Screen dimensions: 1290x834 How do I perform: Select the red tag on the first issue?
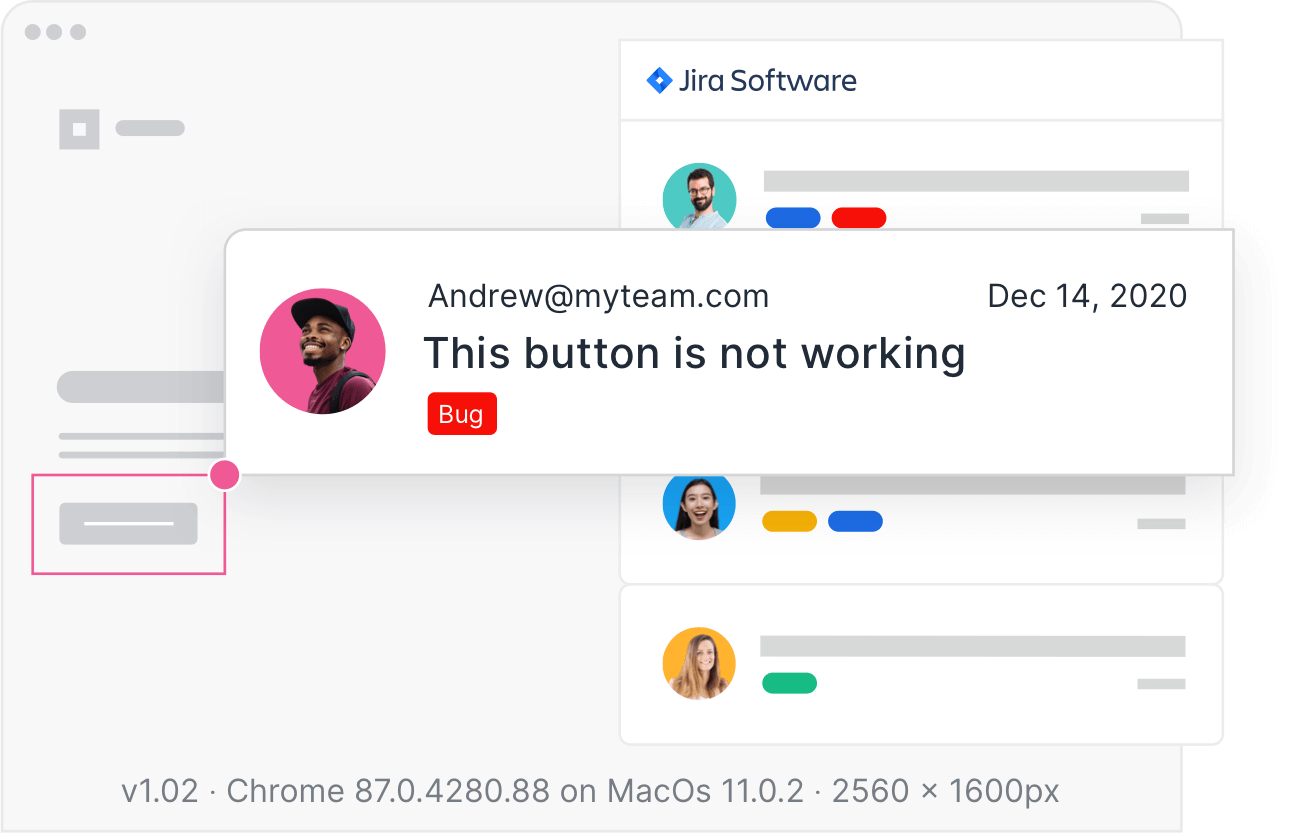pos(859,218)
